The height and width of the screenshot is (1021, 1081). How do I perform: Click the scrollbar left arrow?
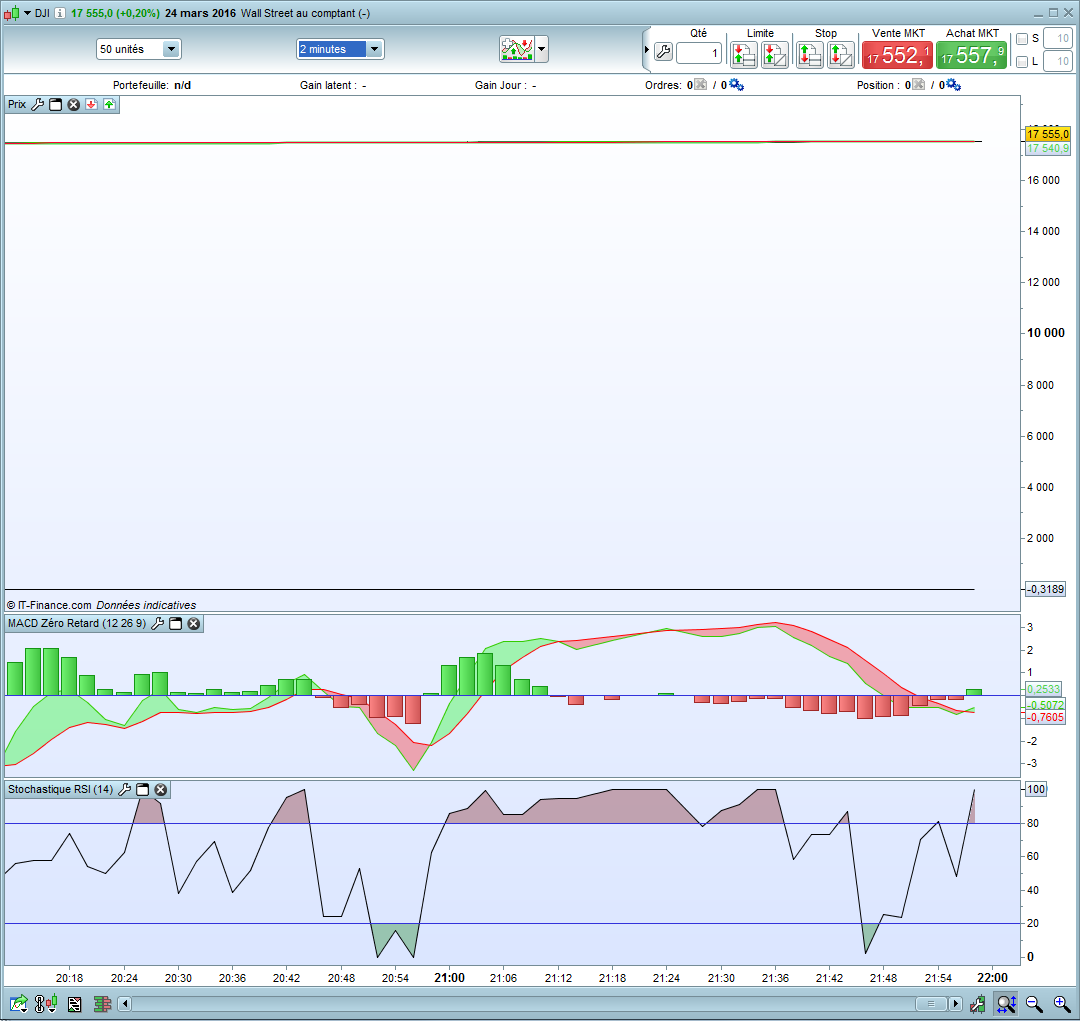pos(125,1004)
